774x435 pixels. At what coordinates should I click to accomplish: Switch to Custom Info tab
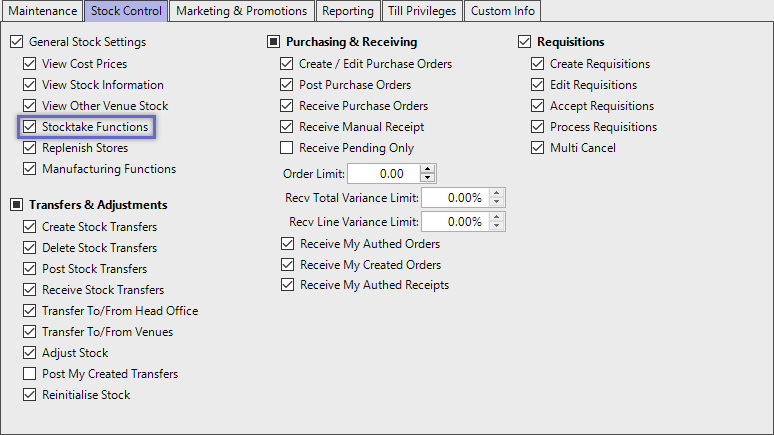[x=504, y=11]
